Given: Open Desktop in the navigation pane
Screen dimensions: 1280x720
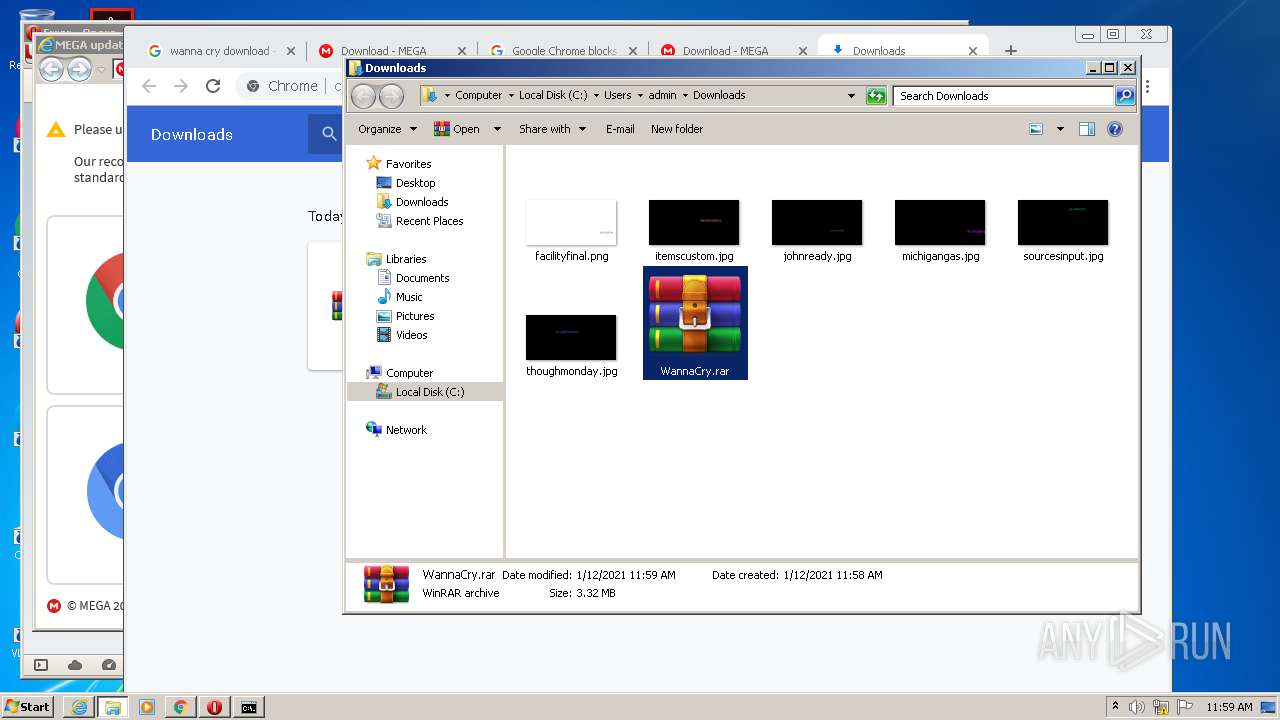Looking at the screenshot, I should coord(415,183).
